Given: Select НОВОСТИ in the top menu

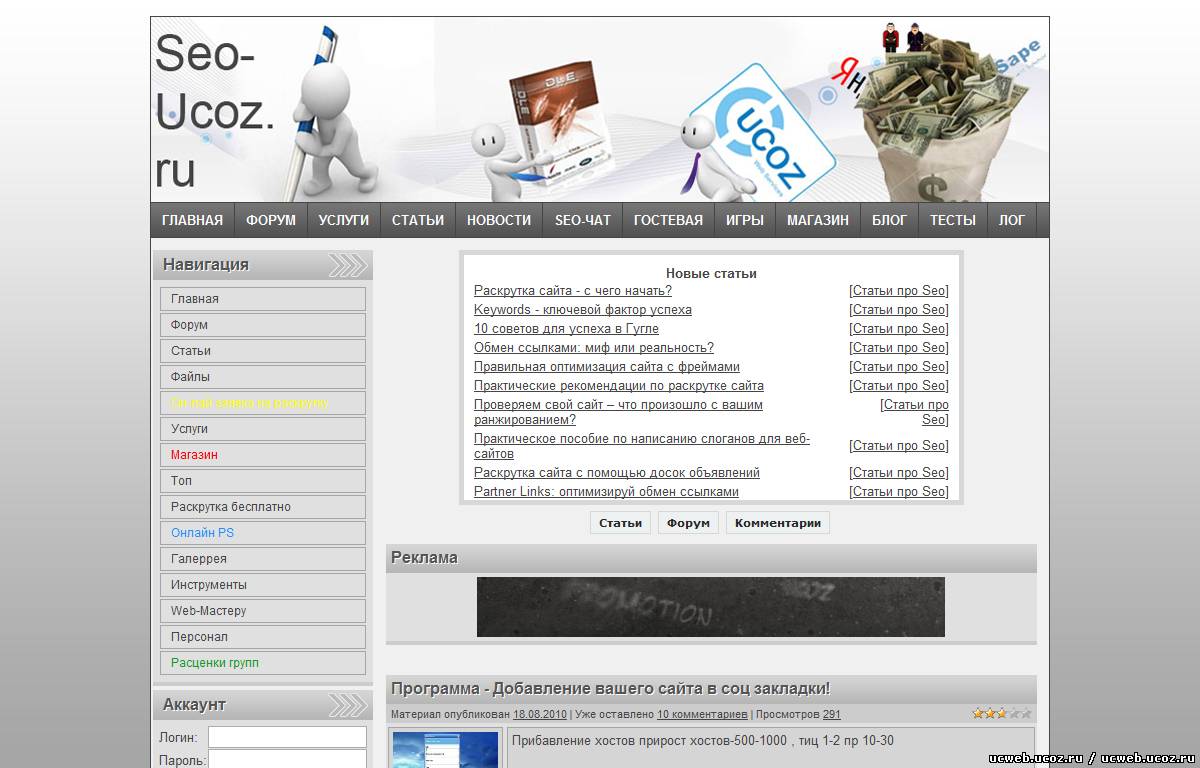Looking at the screenshot, I should click(499, 220).
